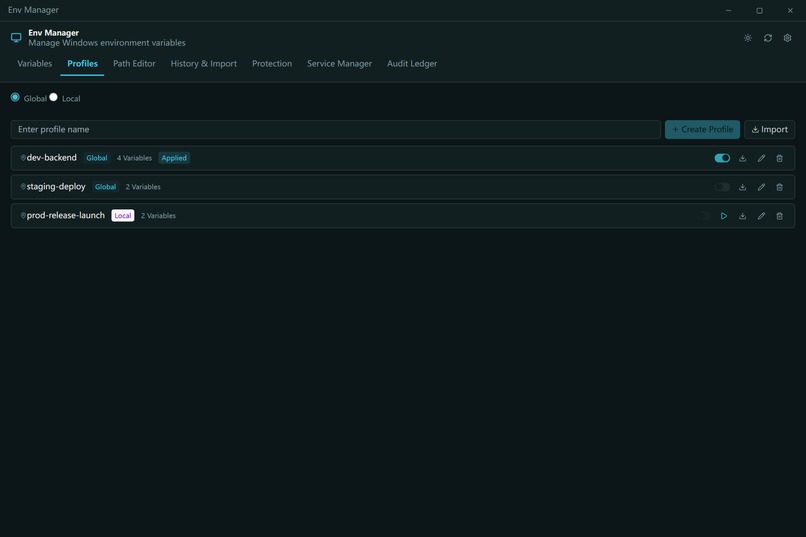
Task: Select the Profiles tab
Action: point(82,64)
